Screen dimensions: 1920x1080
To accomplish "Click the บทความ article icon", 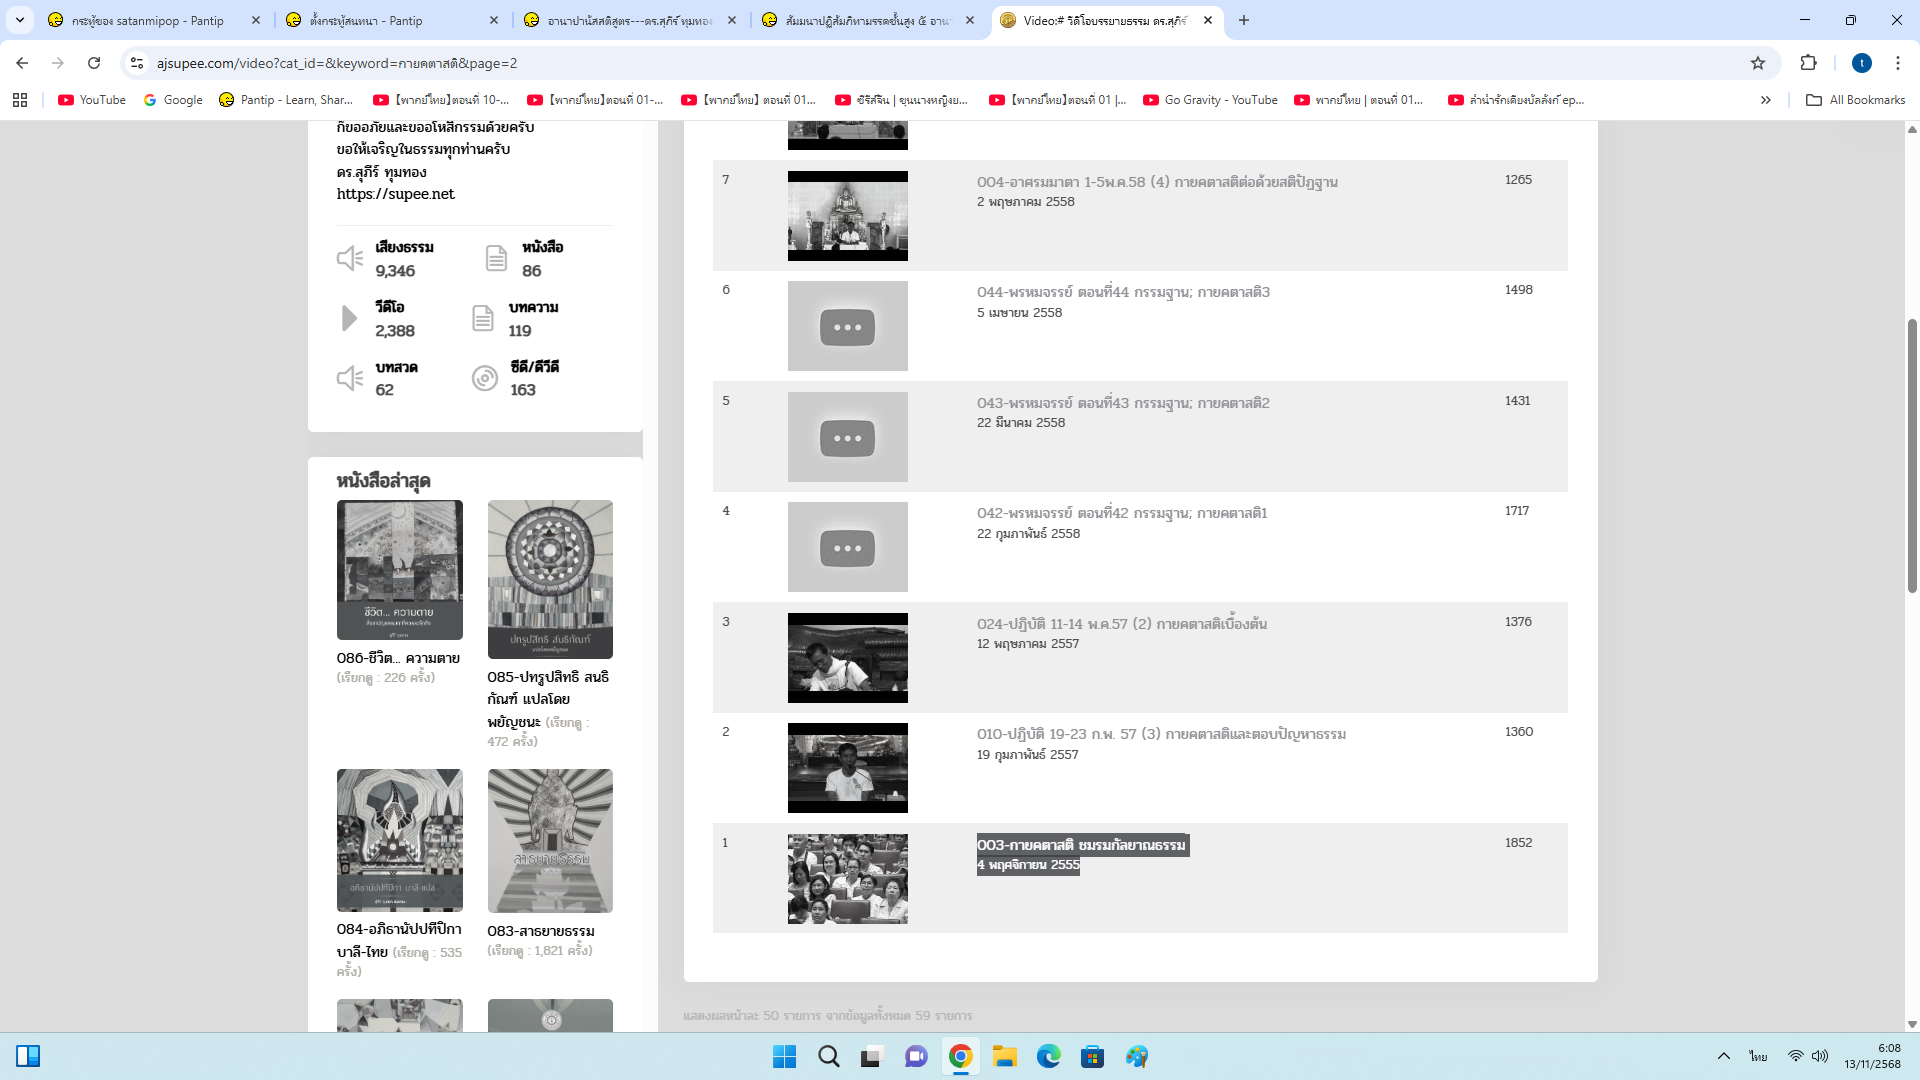I will point(483,319).
